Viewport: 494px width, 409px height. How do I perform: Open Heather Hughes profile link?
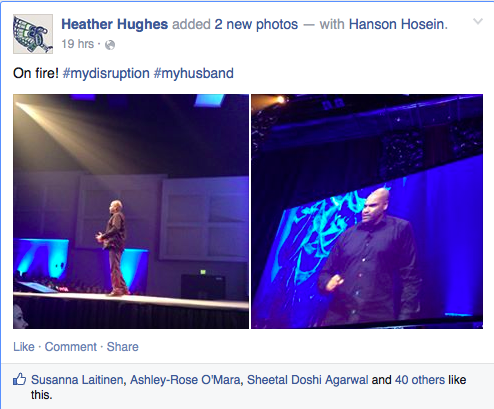pyautogui.click(x=115, y=24)
